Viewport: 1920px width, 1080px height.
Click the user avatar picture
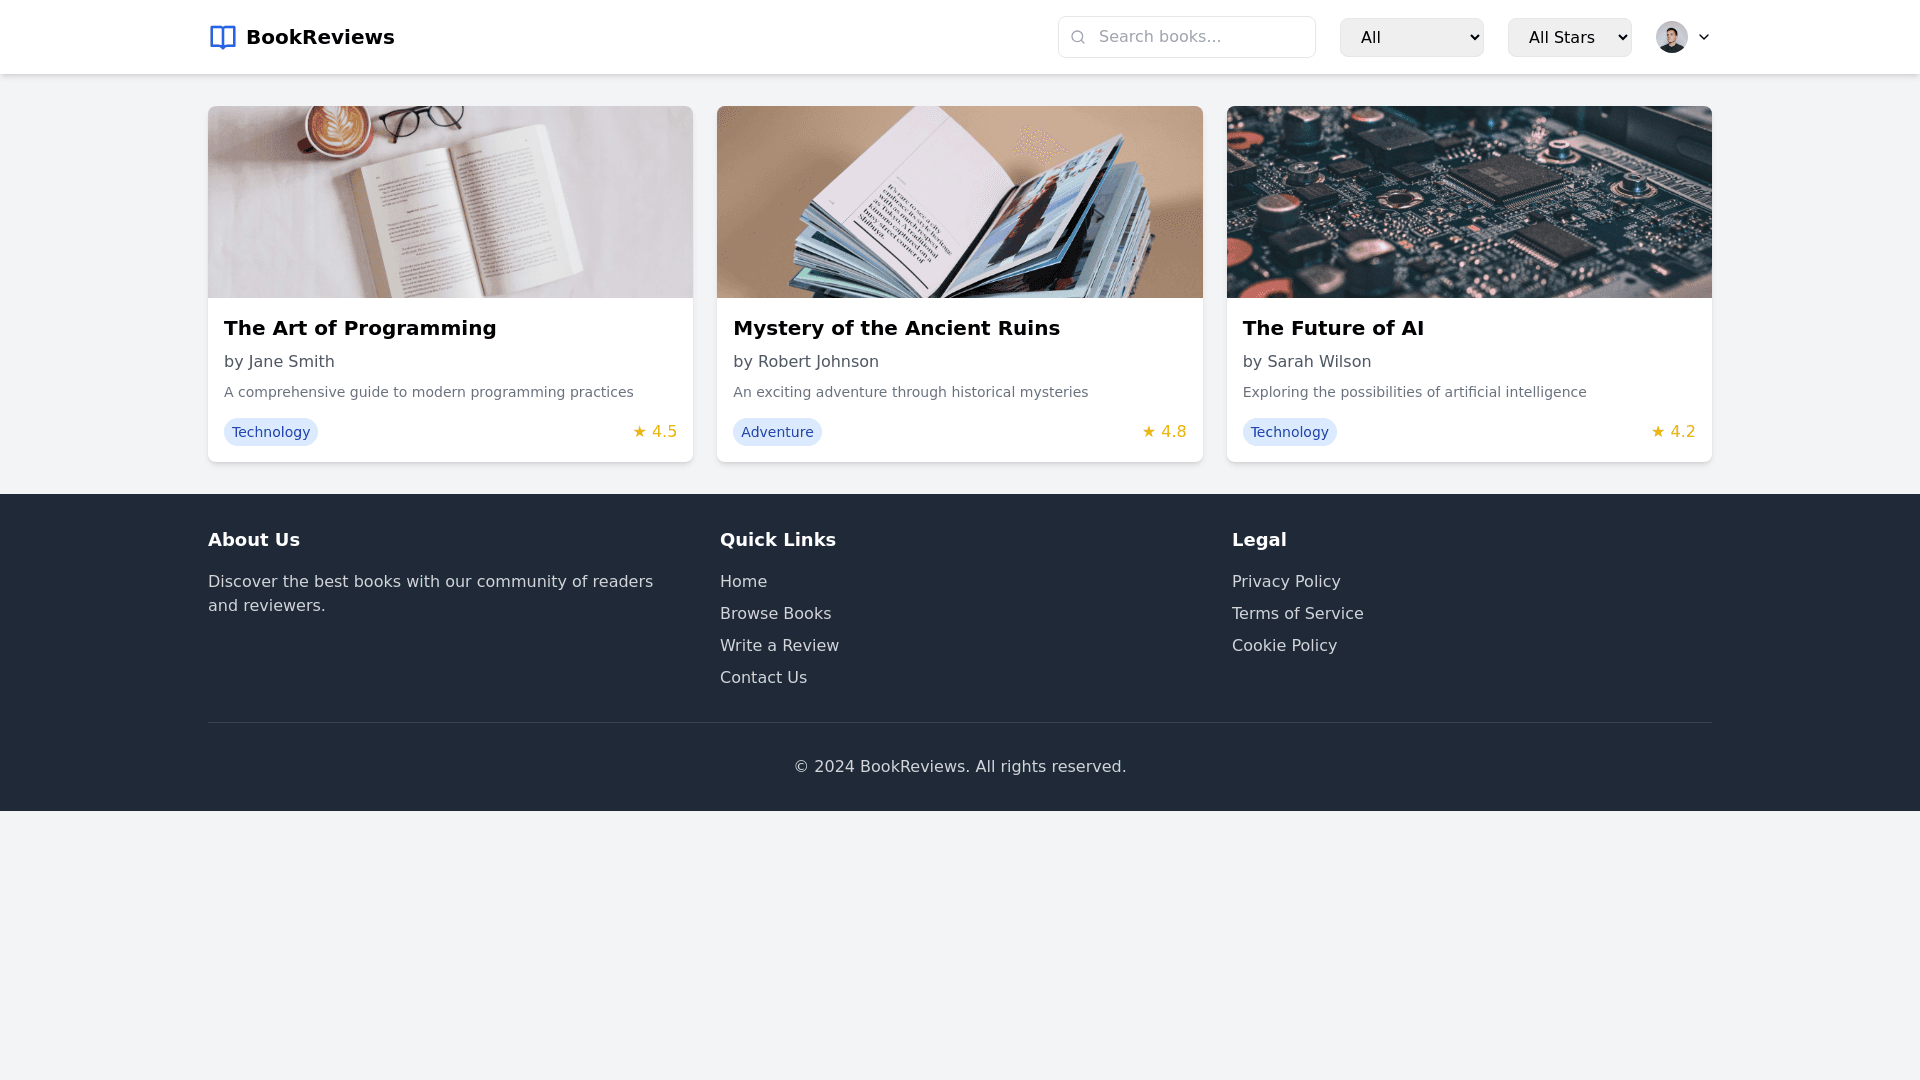(x=1671, y=37)
